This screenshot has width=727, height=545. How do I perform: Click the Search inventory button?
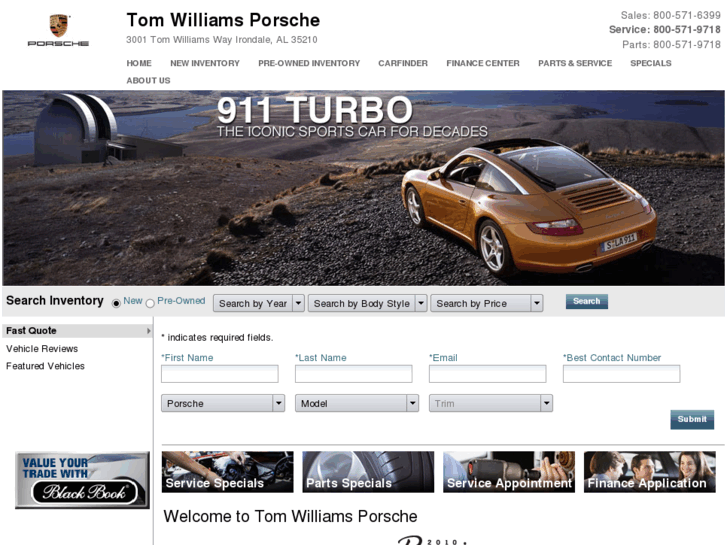pyautogui.click(x=587, y=301)
